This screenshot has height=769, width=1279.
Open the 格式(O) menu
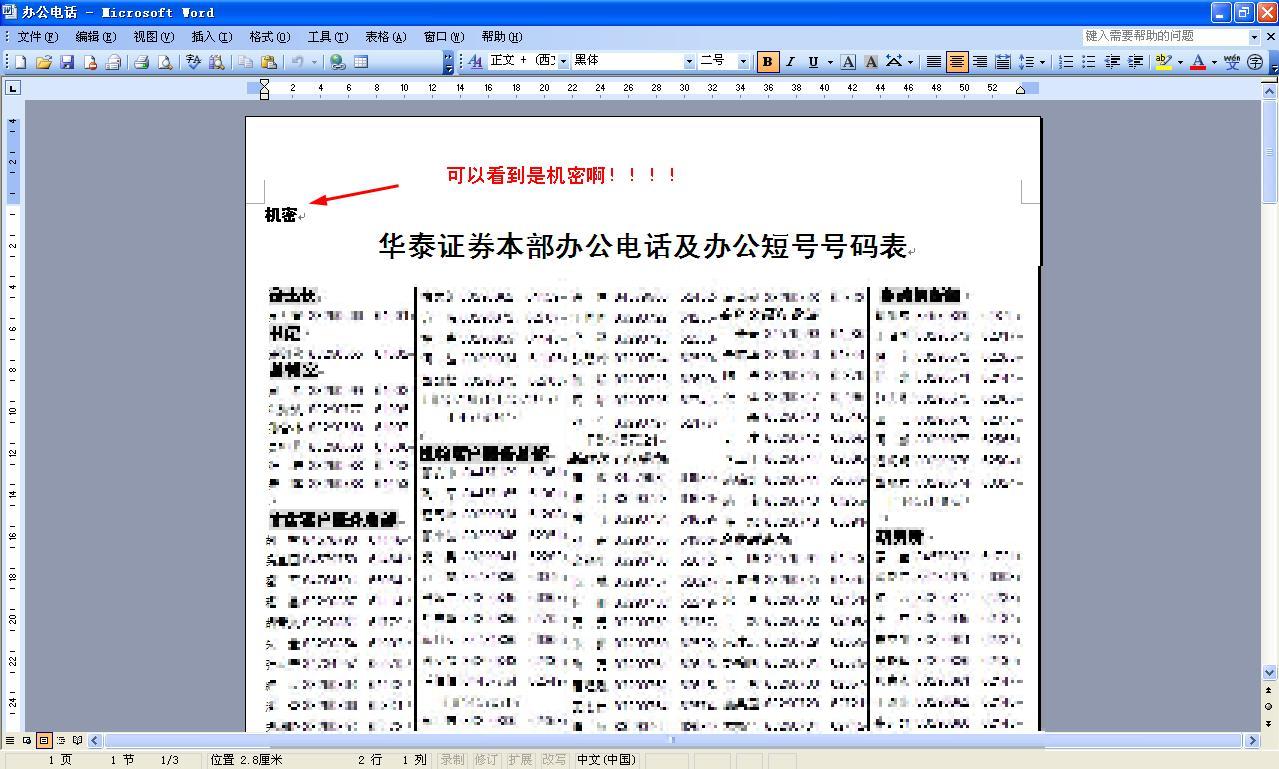click(x=270, y=36)
